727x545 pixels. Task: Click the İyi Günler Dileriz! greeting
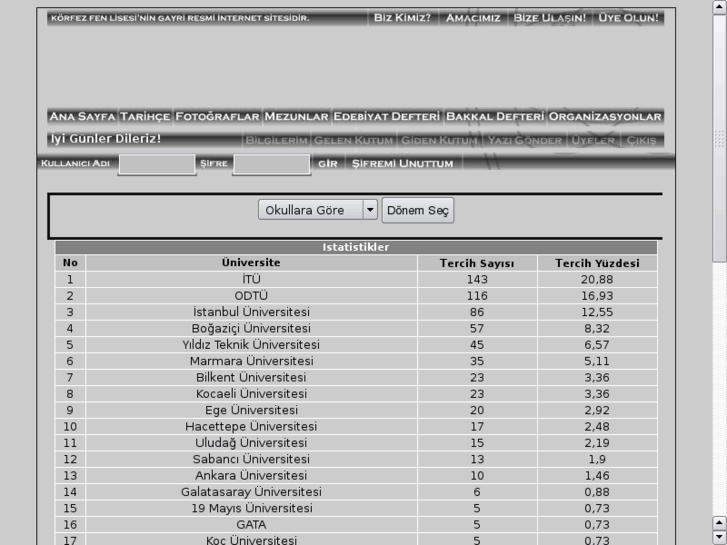[x=106, y=139]
